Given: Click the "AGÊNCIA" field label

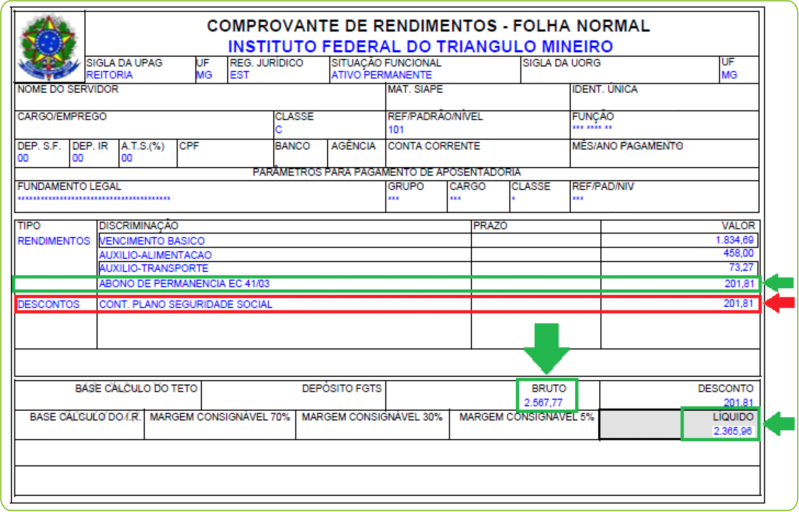Looking at the screenshot, I should click(353, 146).
